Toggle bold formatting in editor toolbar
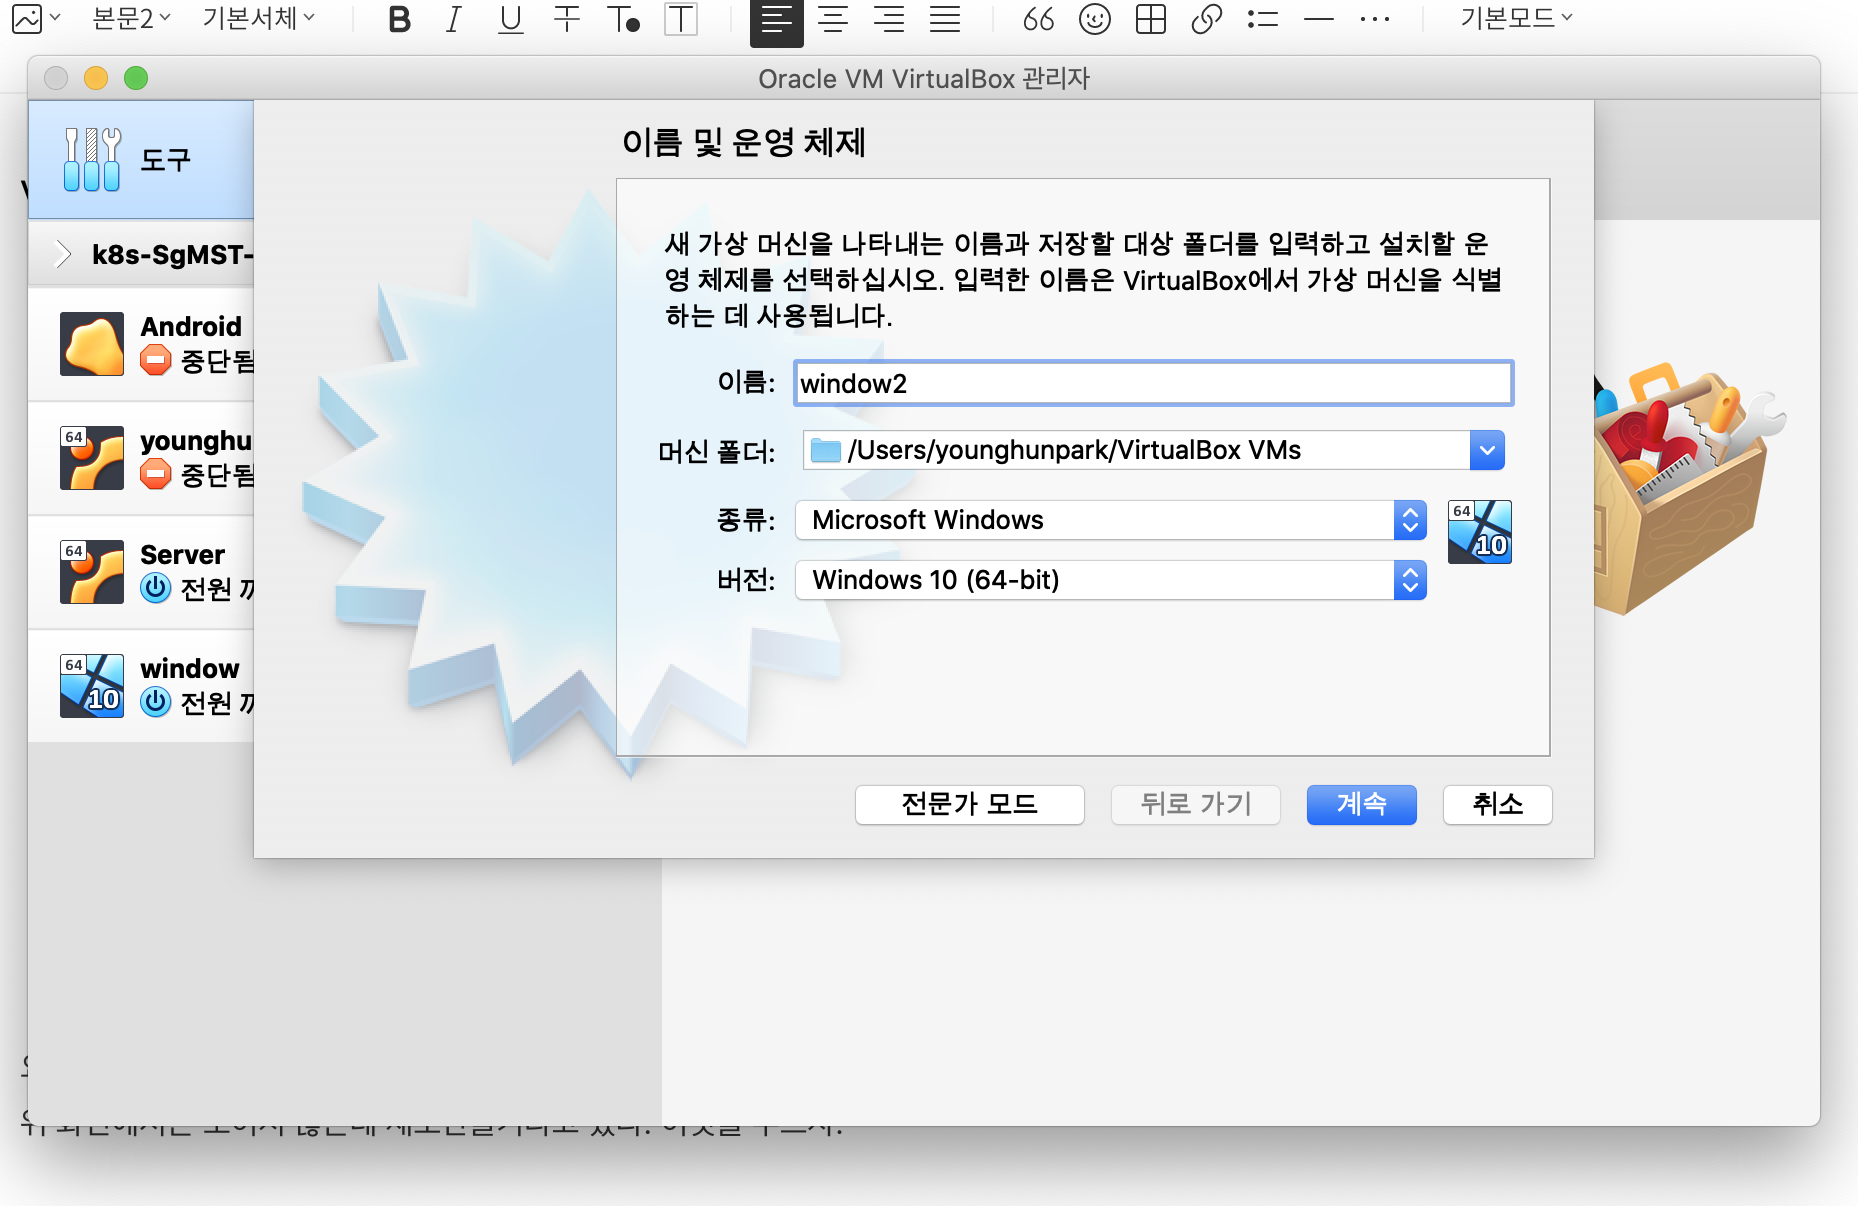 click(399, 19)
